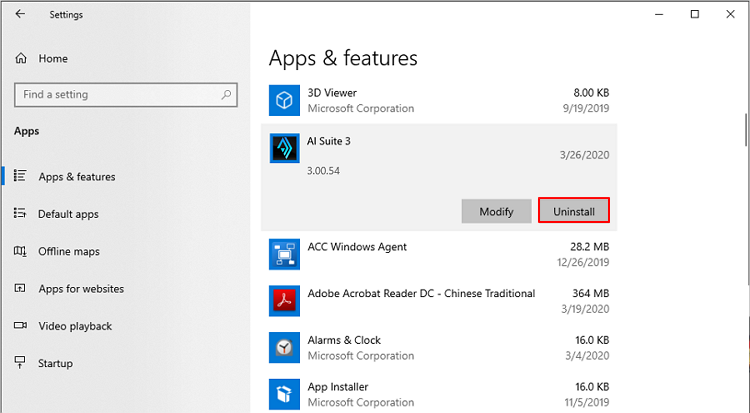
Task: Minimize the Settings window
Action: coord(659,14)
